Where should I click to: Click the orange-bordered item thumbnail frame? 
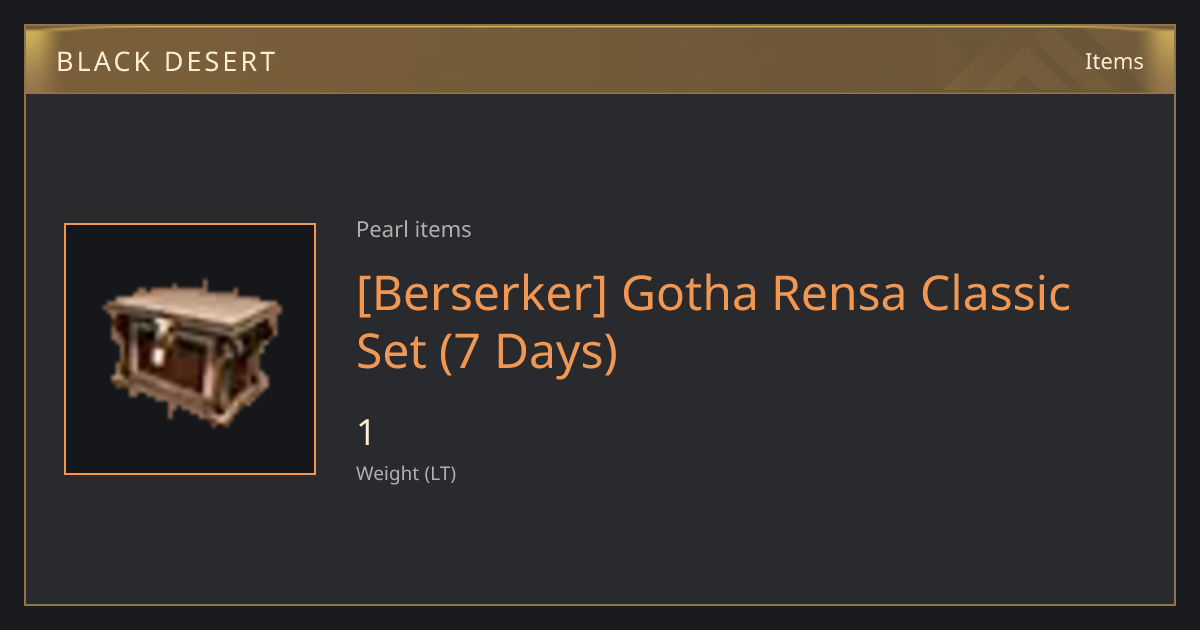point(190,349)
